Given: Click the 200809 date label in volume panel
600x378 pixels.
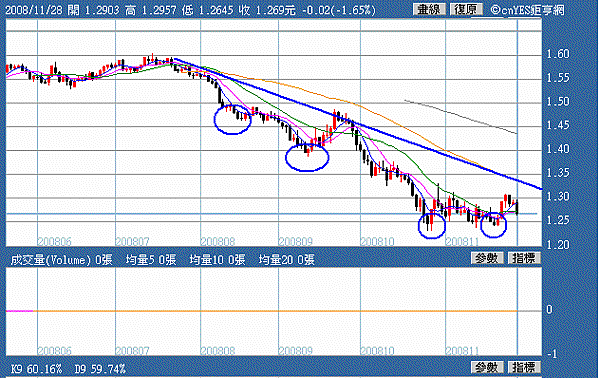Looking at the screenshot, I should pyautogui.click(x=295, y=350).
